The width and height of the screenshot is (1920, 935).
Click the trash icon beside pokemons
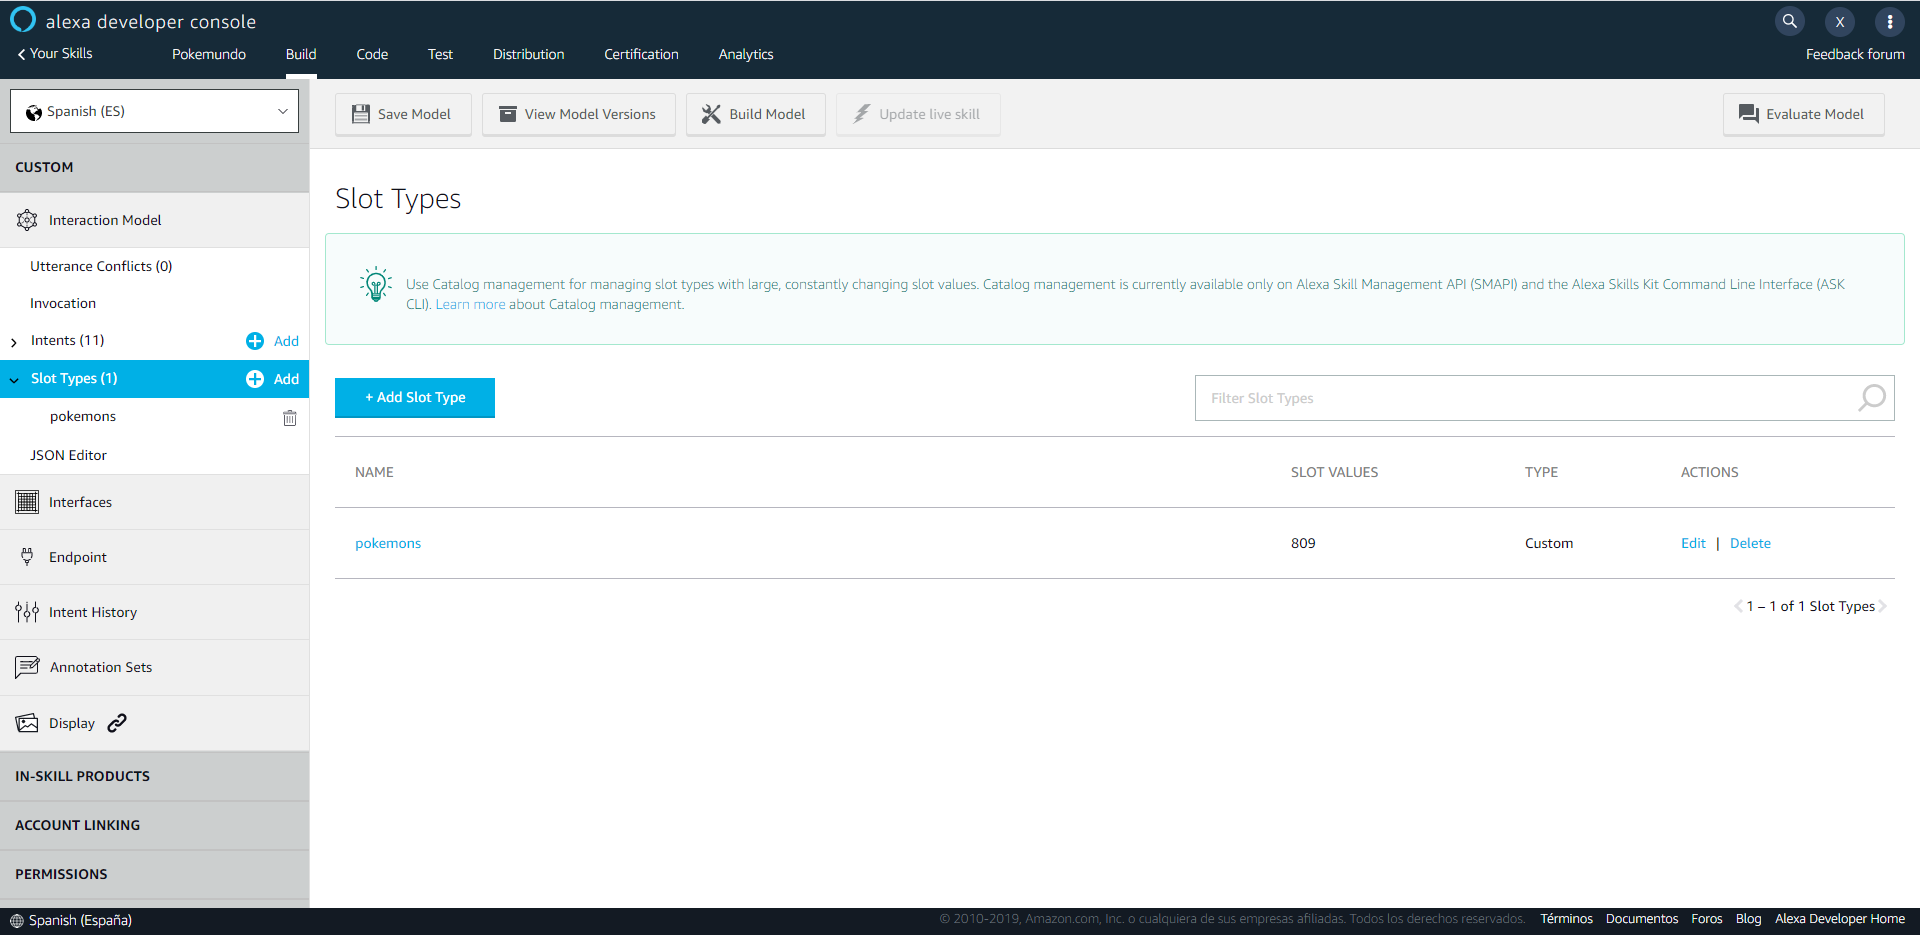click(290, 417)
